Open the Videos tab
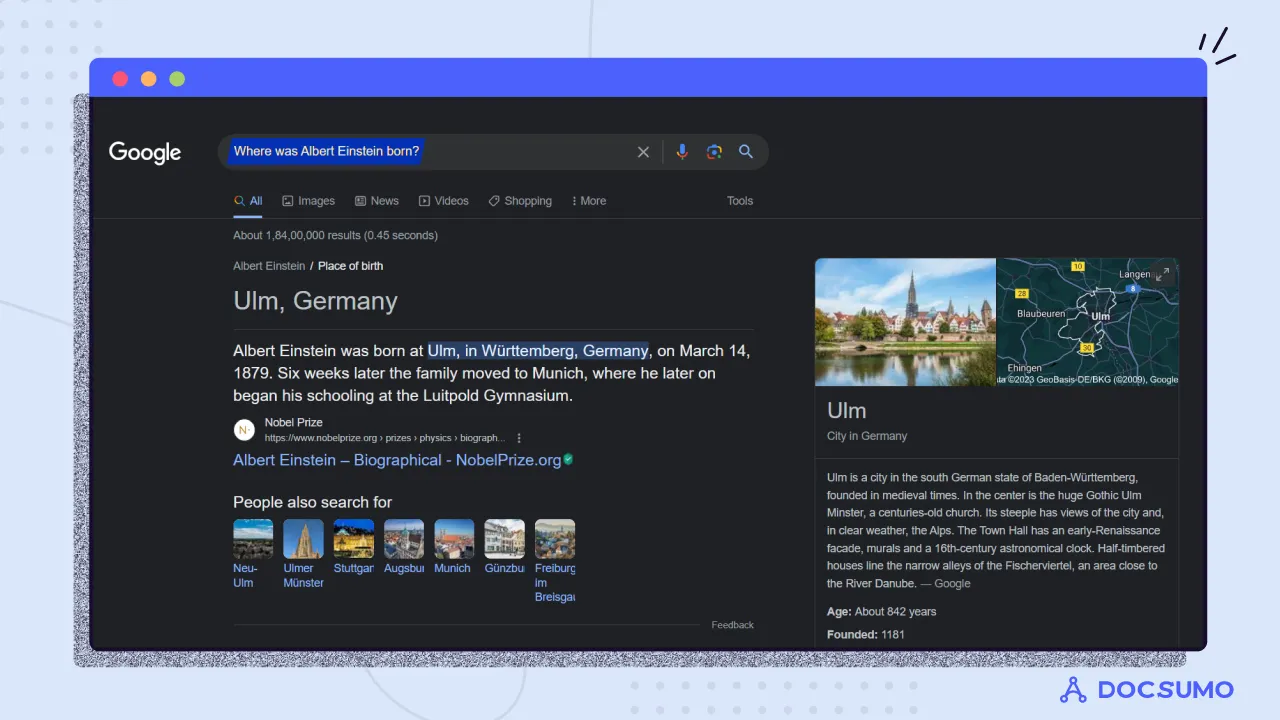Viewport: 1280px width, 720px height. tap(443, 201)
